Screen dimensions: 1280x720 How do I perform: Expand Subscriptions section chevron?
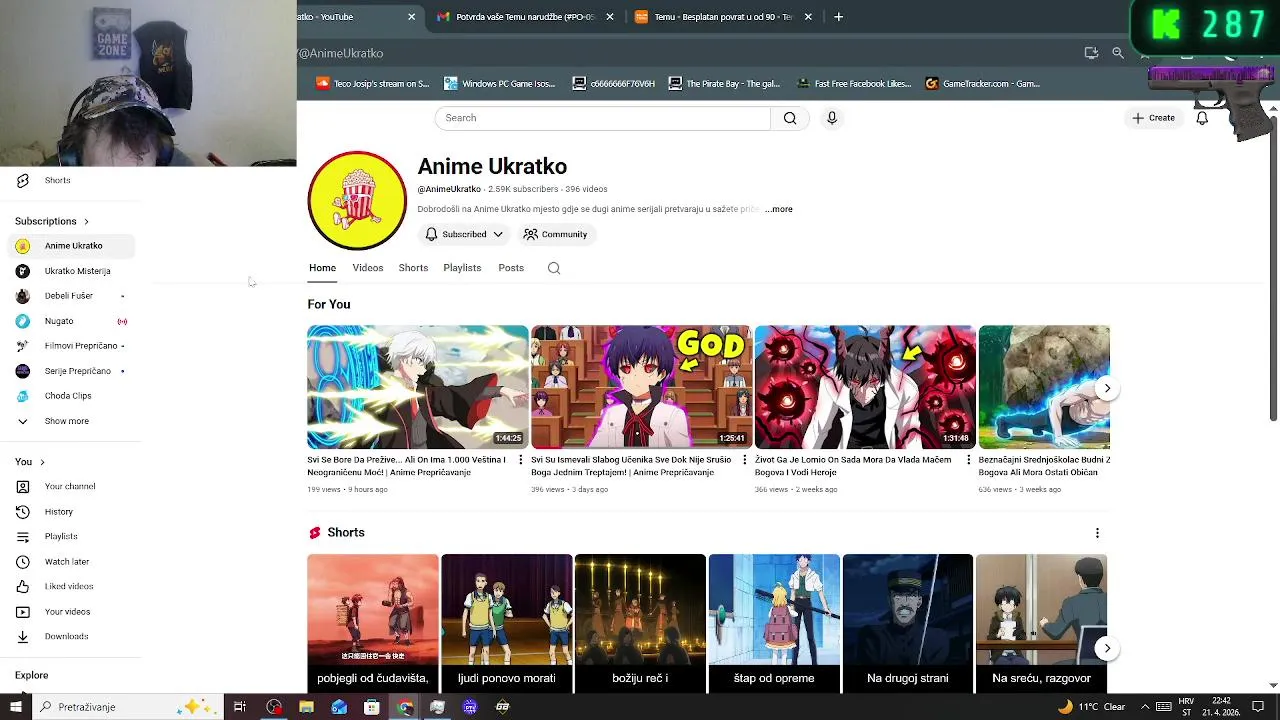(86, 221)
